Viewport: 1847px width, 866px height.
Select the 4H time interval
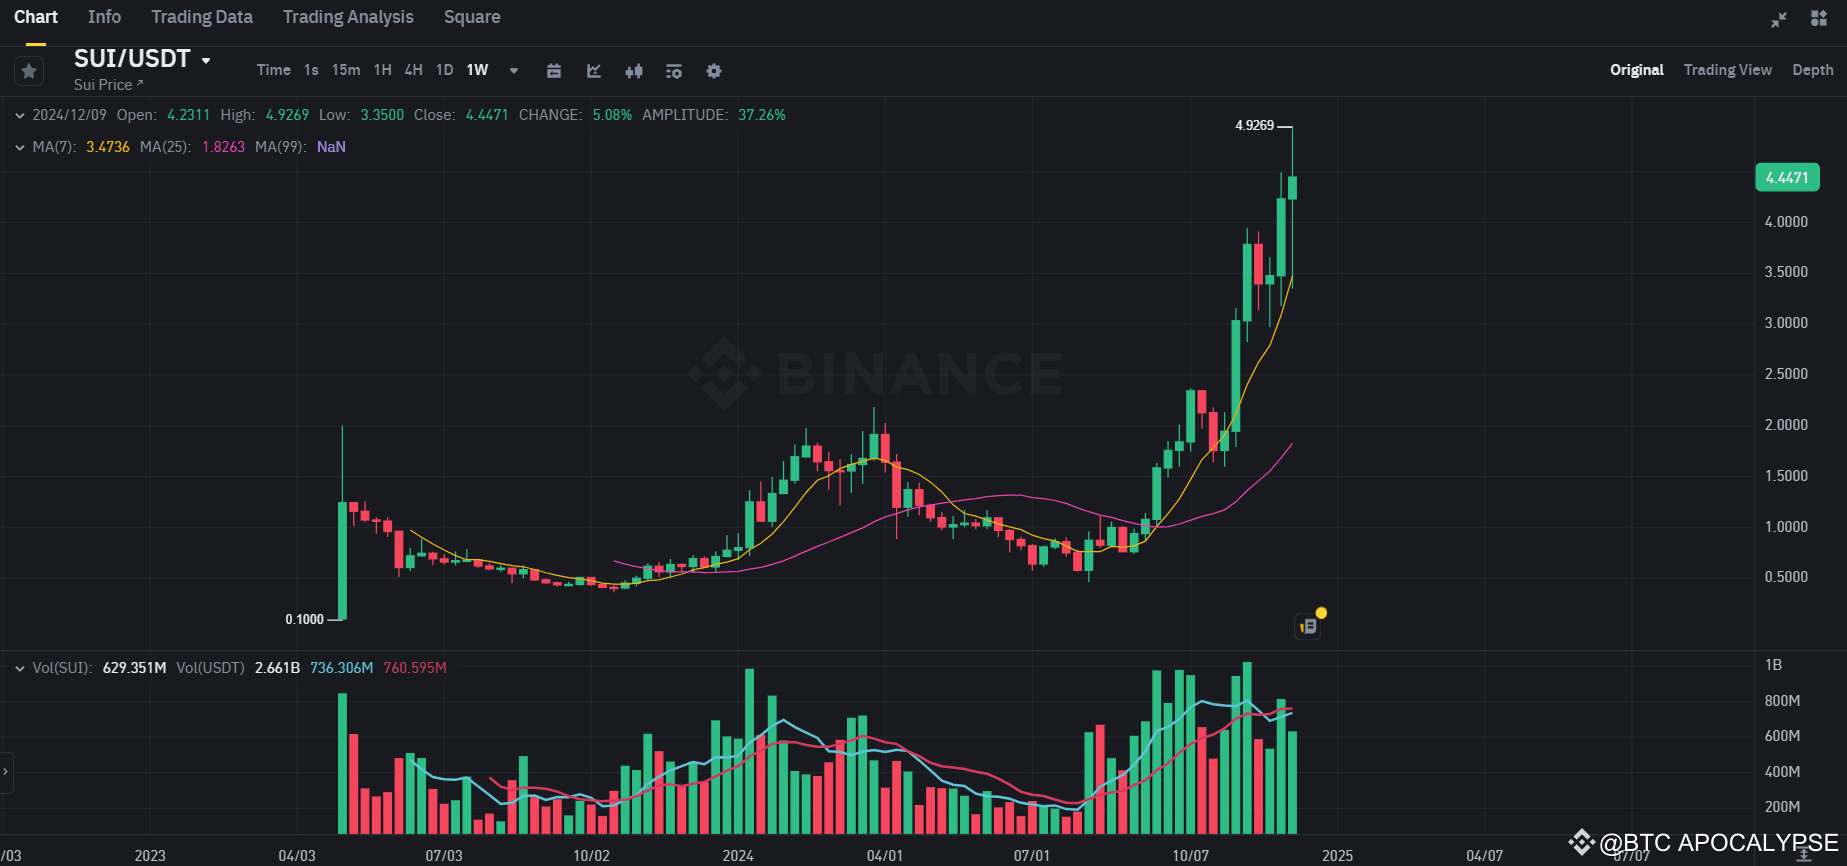coord(413,70)
